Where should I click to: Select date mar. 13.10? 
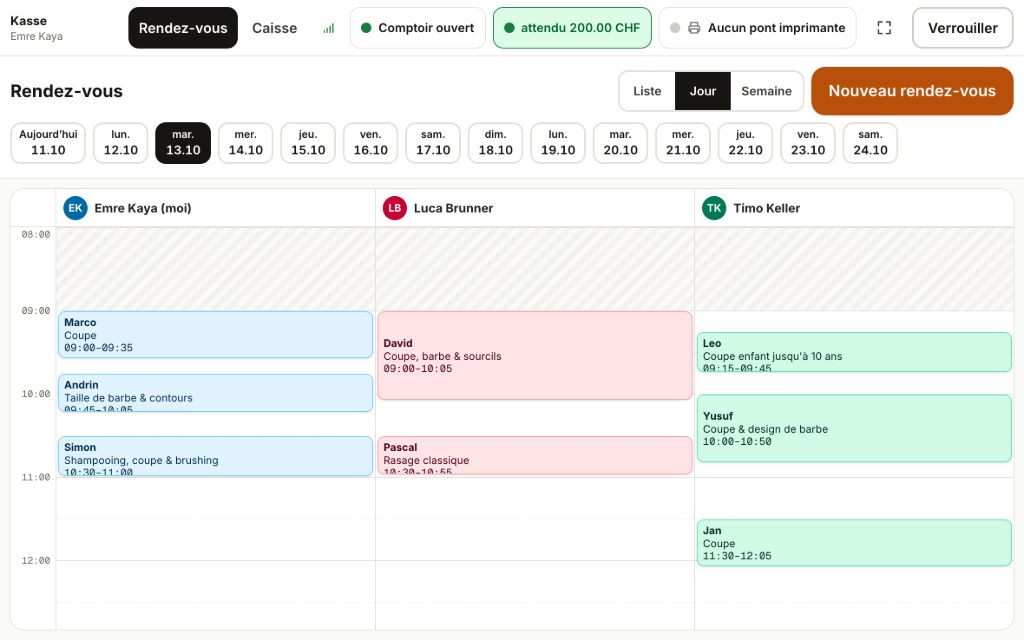pos(183,142)
